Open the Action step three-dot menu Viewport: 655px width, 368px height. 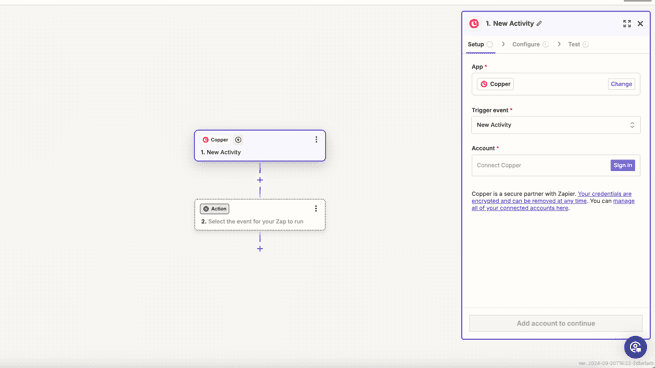tap(316, 208)
